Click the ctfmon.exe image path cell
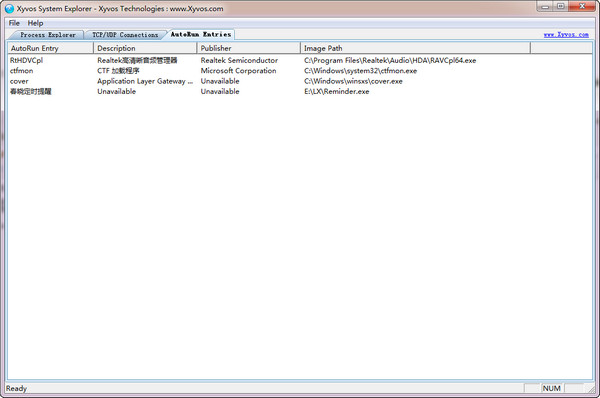 pyautogui.click(x=360, y=71)
